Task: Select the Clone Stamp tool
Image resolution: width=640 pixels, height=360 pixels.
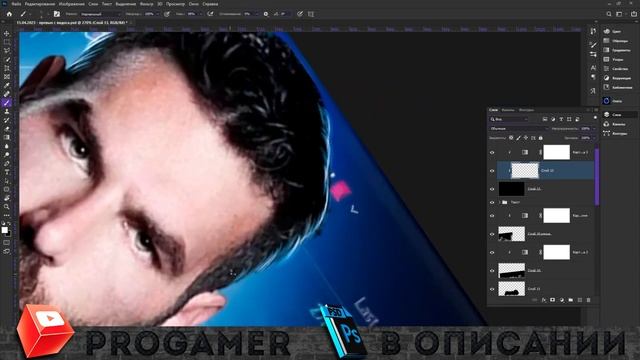Action: (7, 111)
